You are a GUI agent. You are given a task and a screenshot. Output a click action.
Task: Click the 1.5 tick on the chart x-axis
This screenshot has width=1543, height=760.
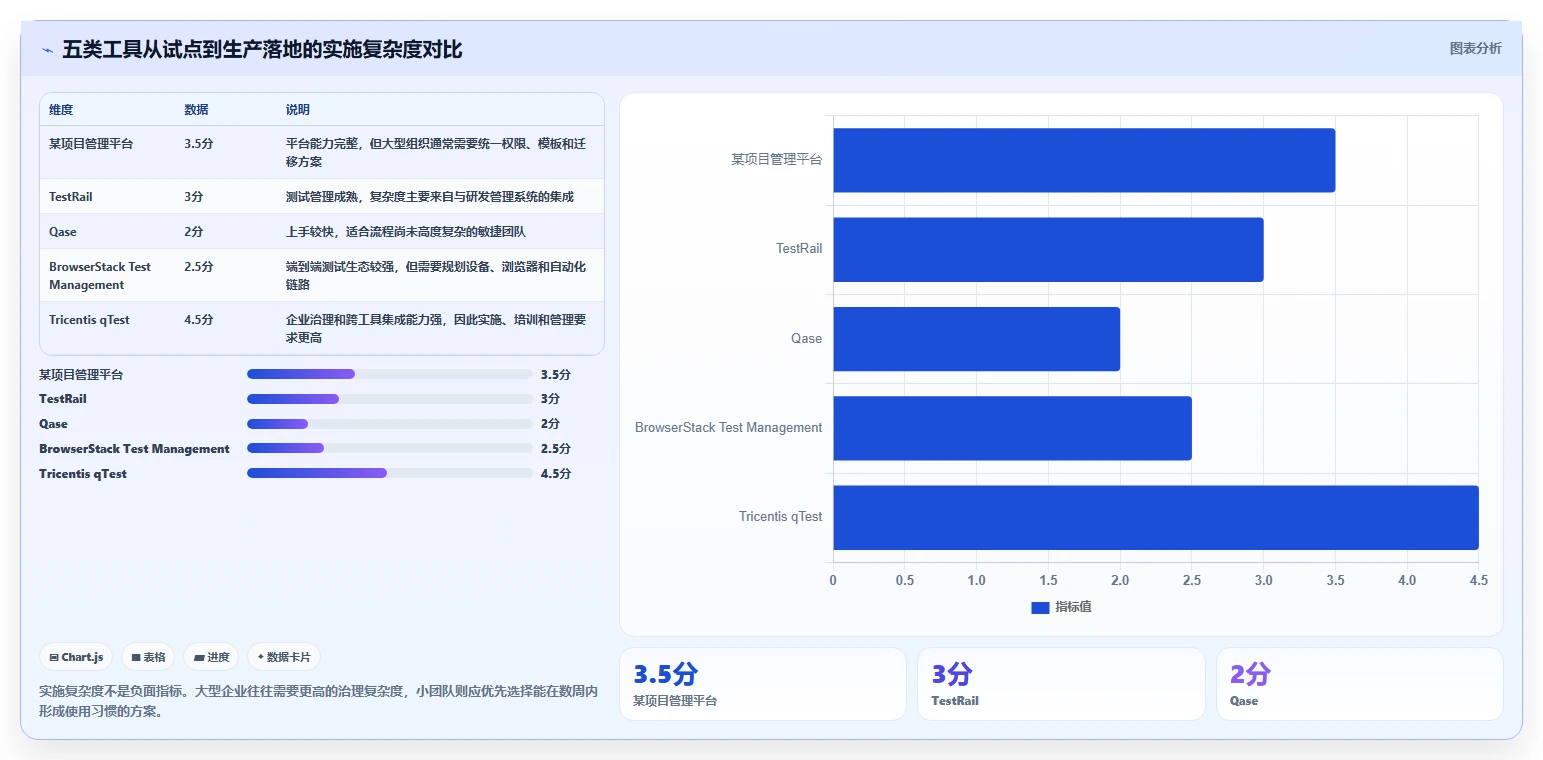[1048, 580]
